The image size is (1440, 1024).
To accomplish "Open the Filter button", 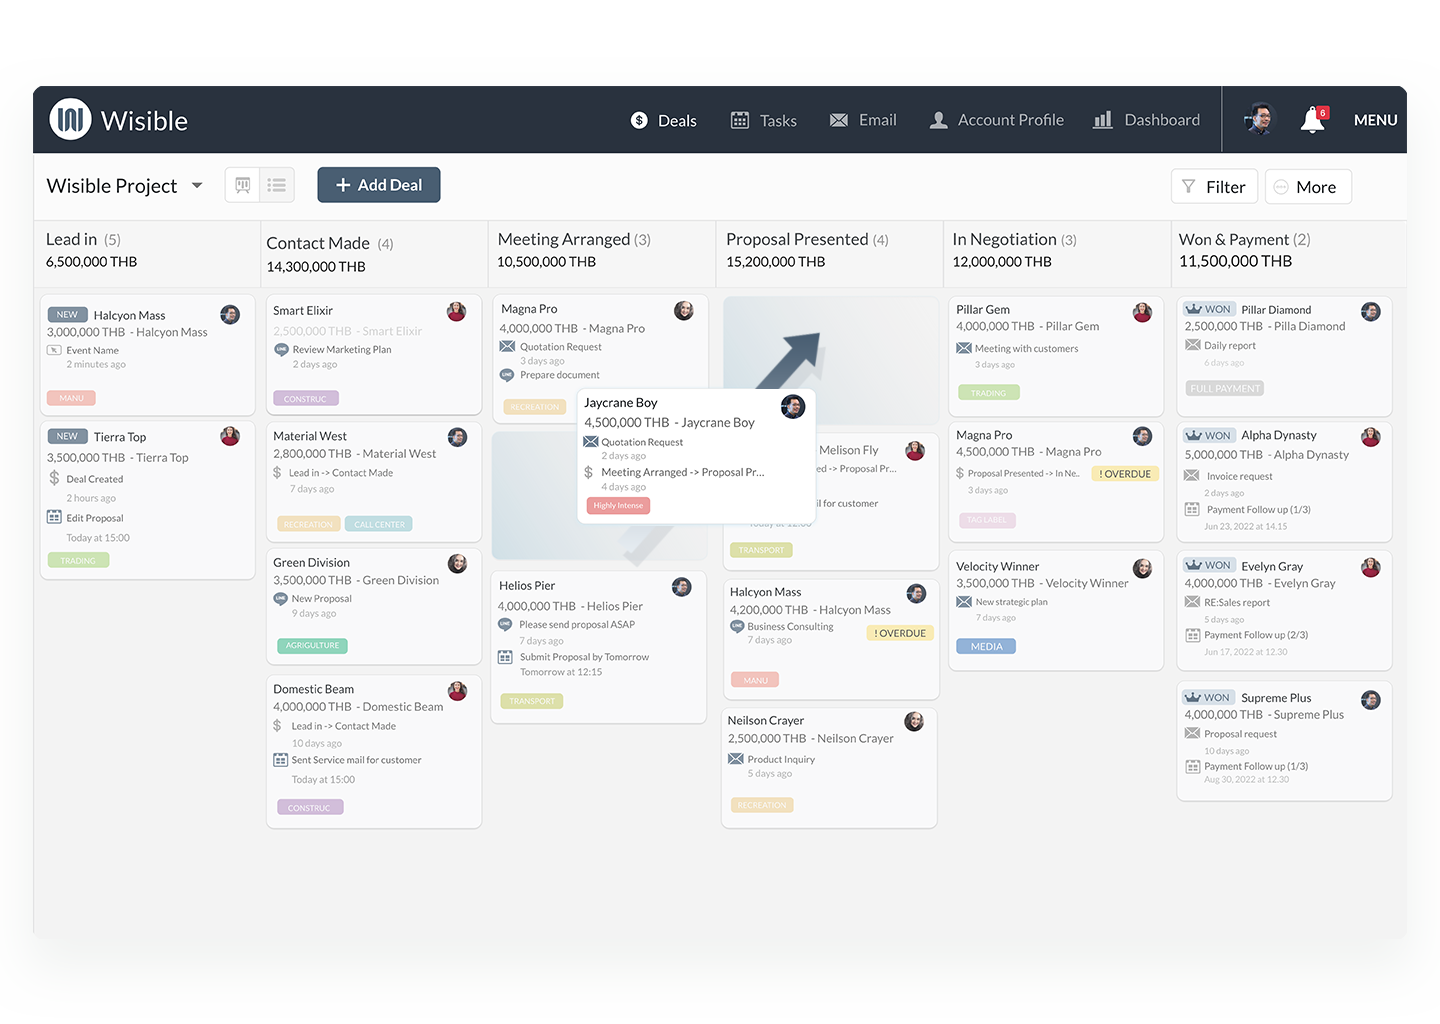I will pyautogui.click(x=1214, y=187).
